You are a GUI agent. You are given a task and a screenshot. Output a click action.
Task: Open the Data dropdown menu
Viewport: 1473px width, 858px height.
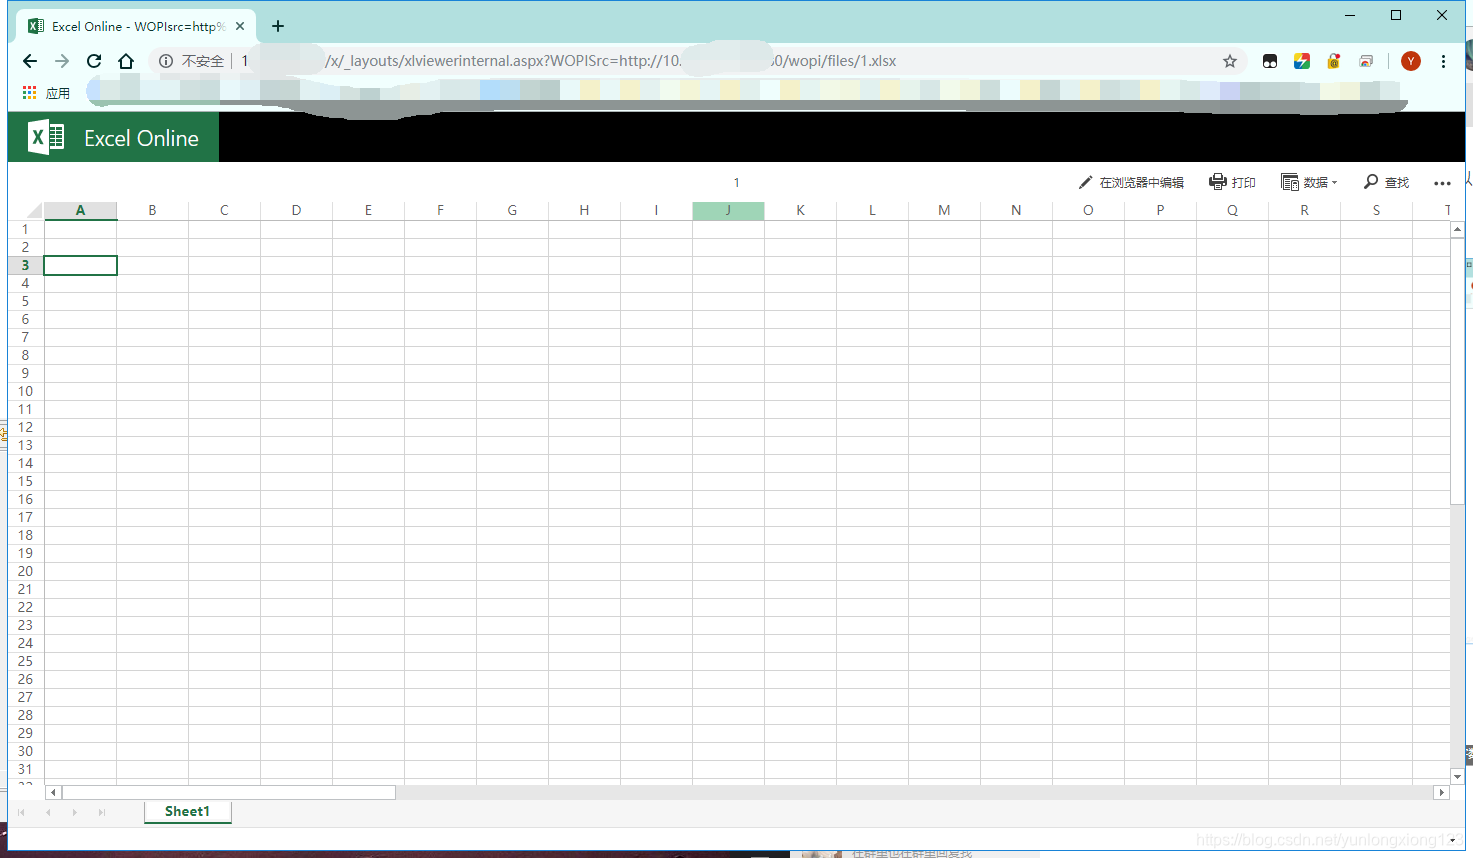pos(1308,182)
